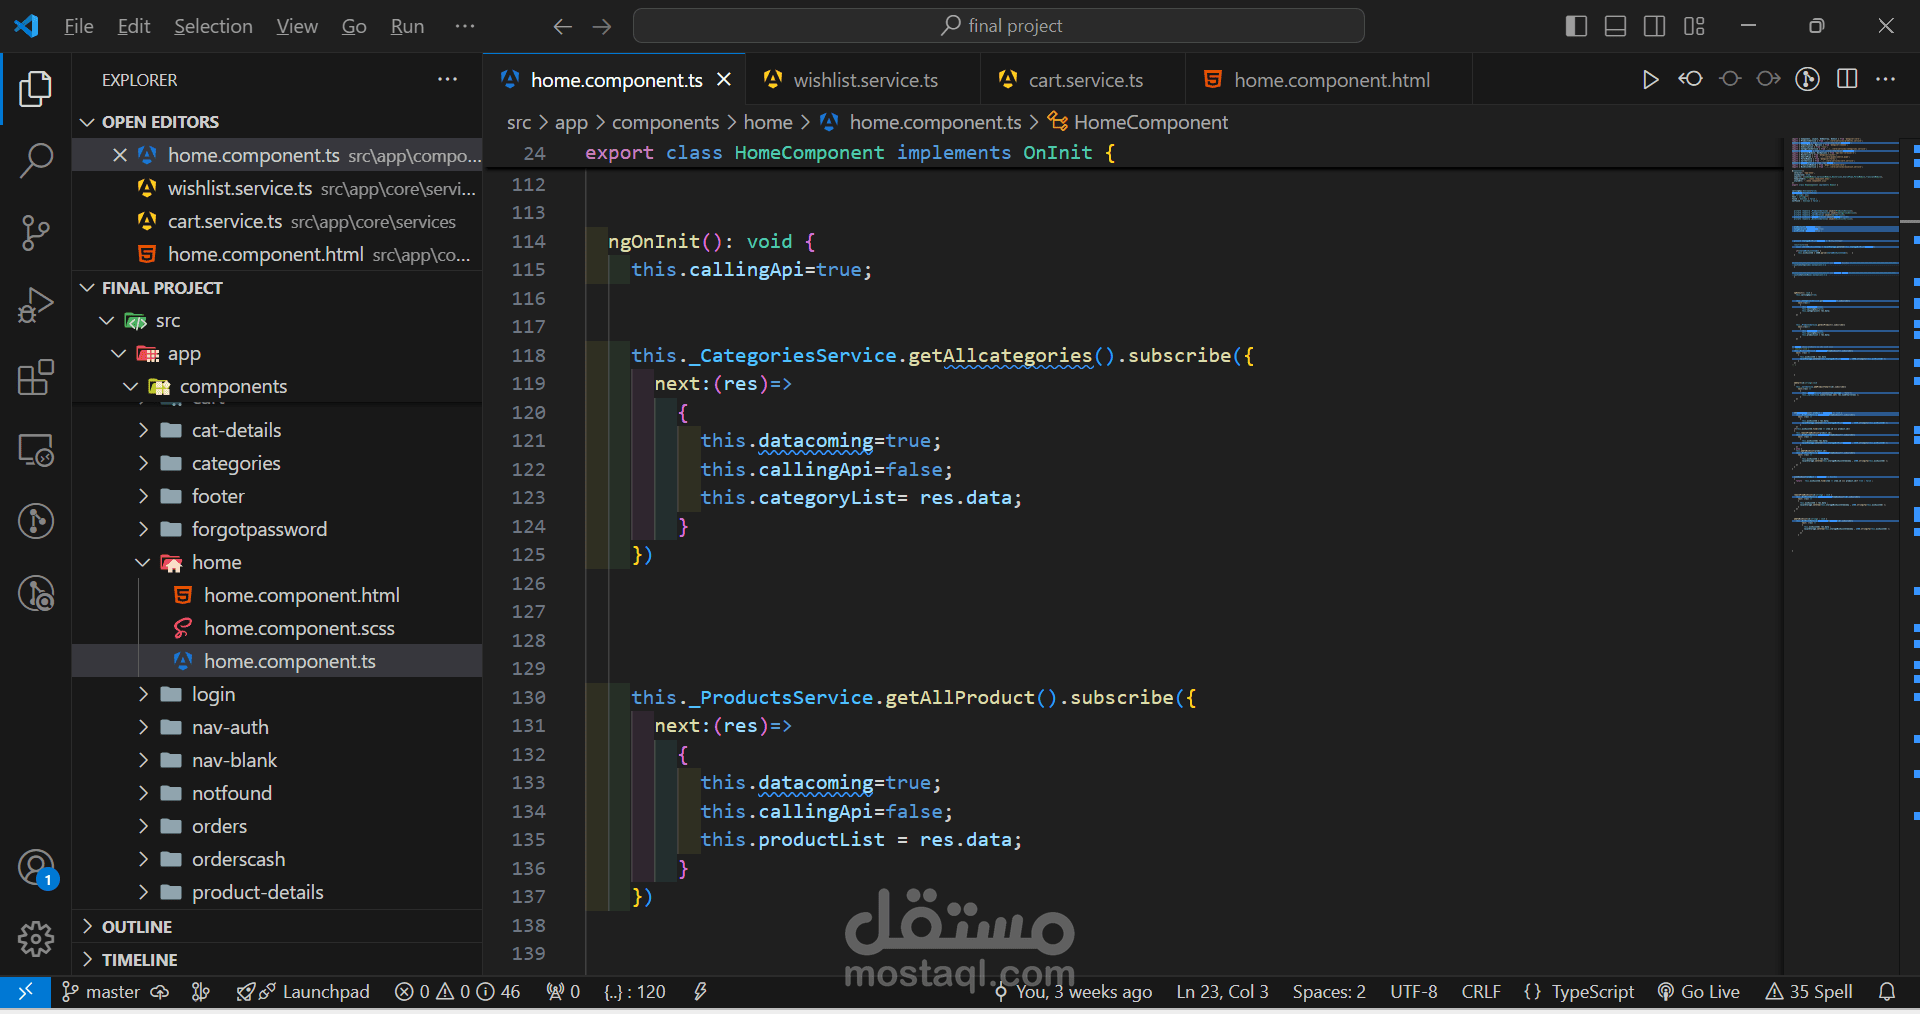Close the home.component.ts editor tab
The image size is (1920, 1014).
pos(724,80)
